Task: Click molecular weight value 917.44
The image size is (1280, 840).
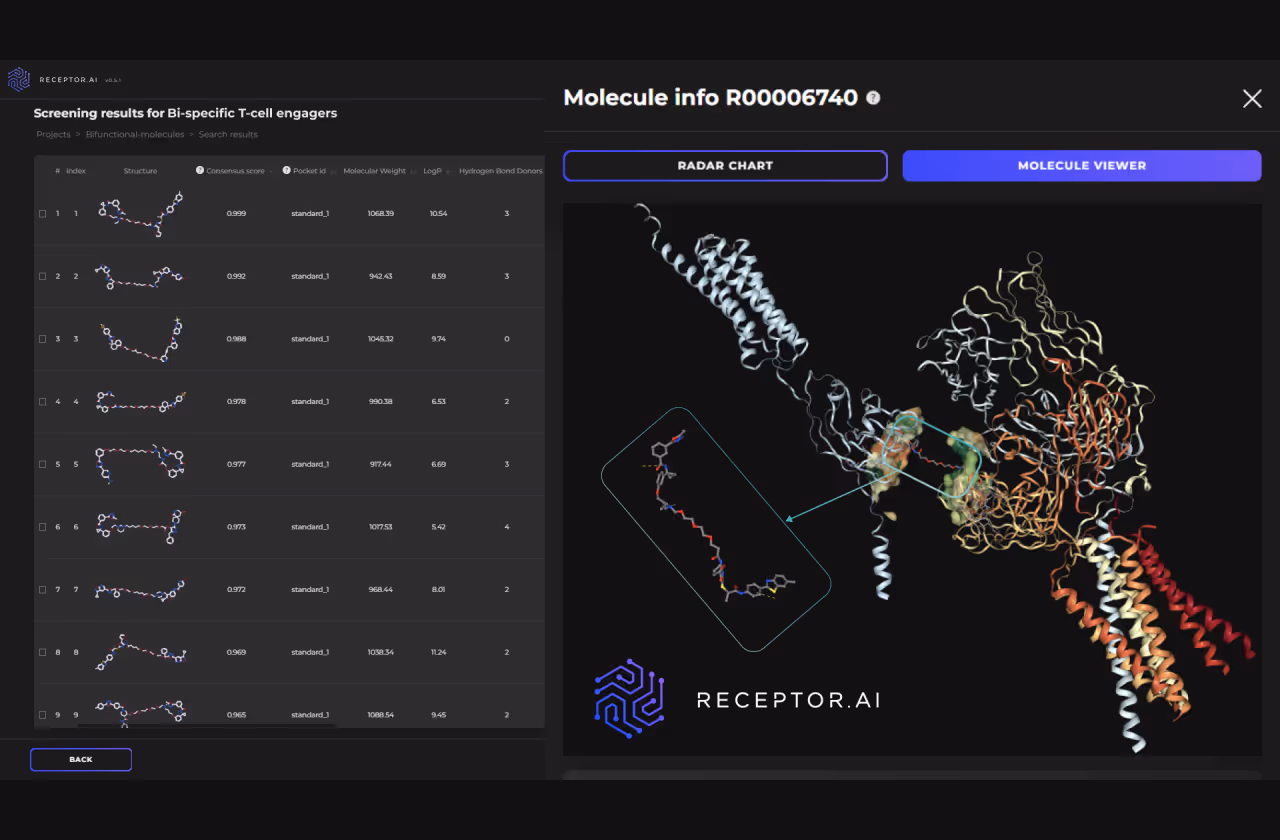Action: click(380, 464)
